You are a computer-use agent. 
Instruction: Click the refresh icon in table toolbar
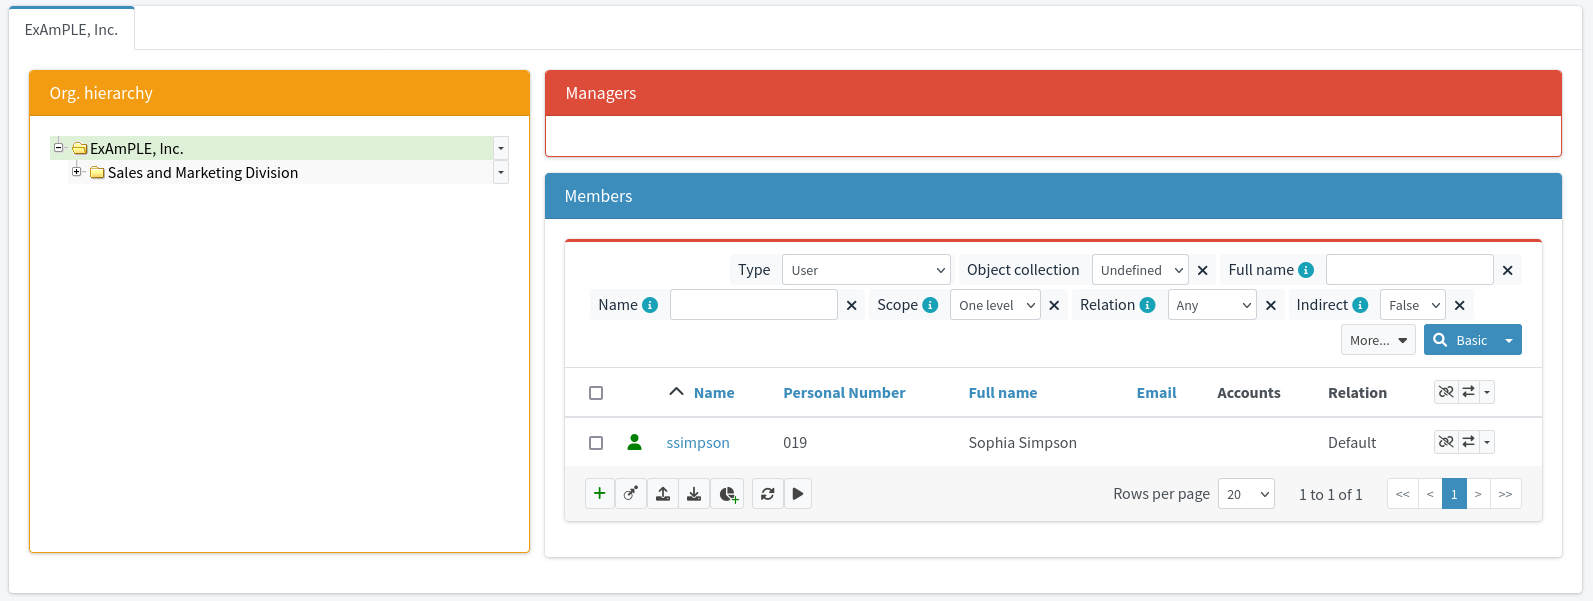click(767, 494)
